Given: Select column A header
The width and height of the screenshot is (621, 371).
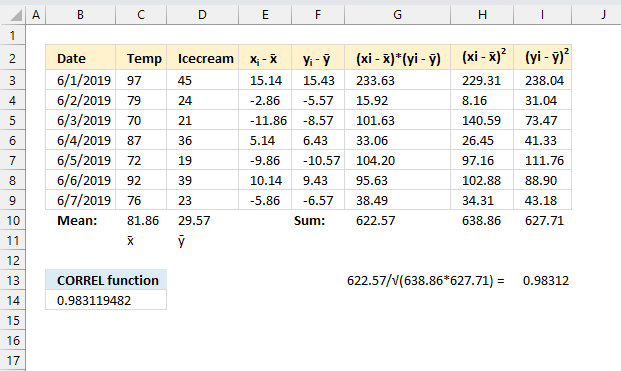Looking at the screenshot, I should coord(36,15).
